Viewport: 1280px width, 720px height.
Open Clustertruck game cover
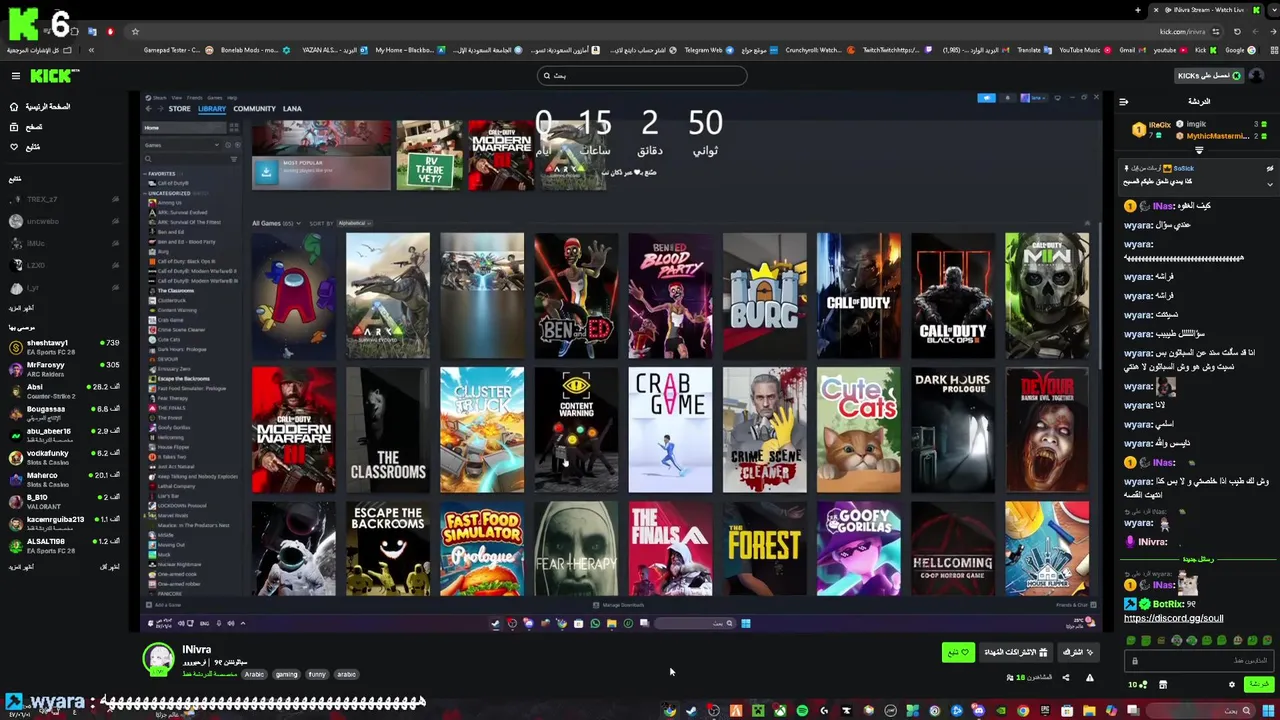coord(482,430)
